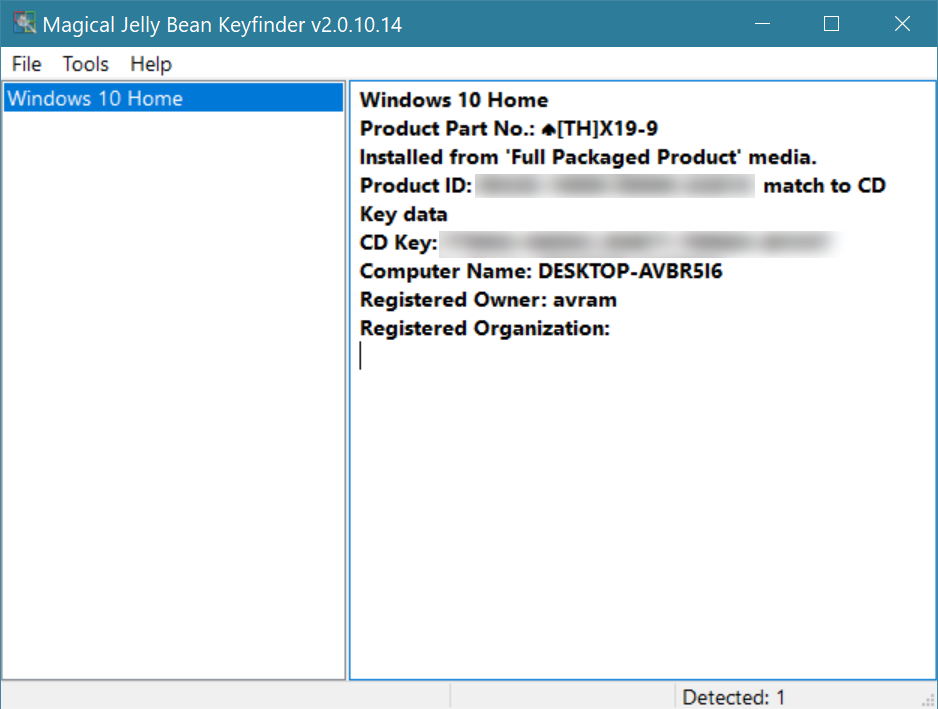Screen dimensions: 938x709
Task: Click the Detected: 1 status bar section
Action: [x=735, y=697]
